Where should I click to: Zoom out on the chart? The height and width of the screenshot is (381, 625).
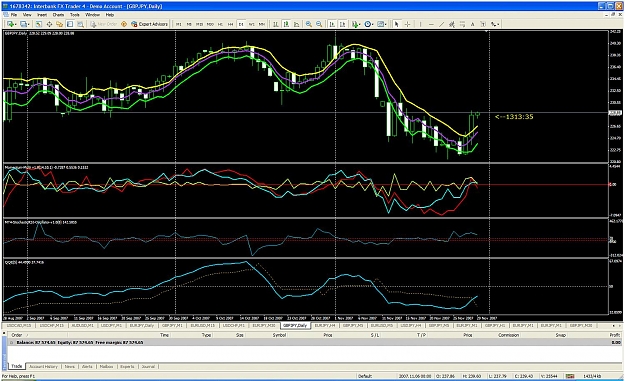click(319, 24)
